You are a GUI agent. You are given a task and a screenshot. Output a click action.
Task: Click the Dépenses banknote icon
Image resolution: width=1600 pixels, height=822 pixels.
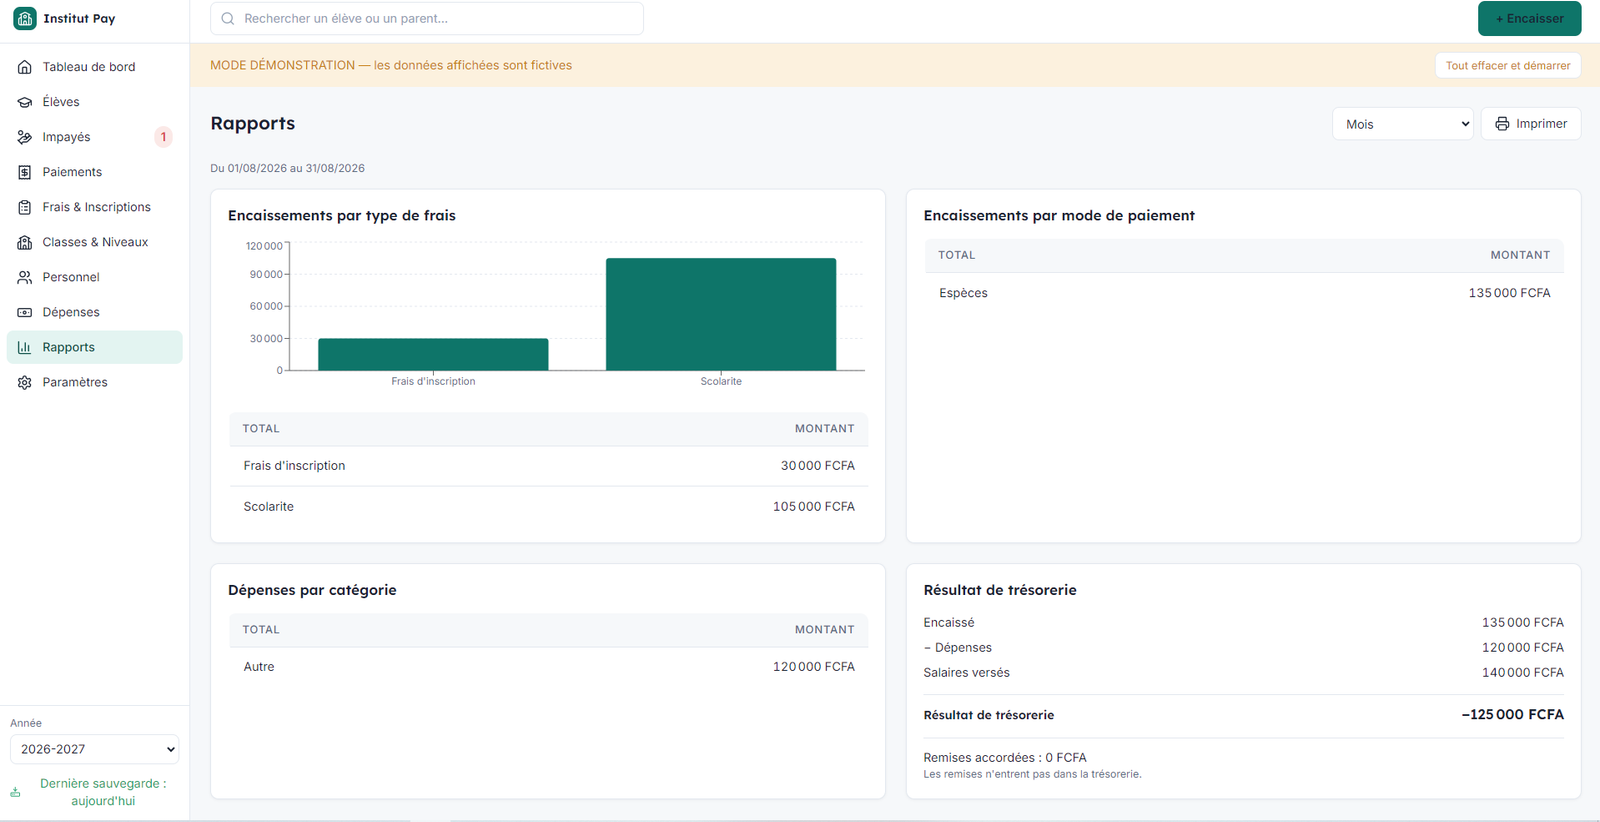point(25,312)
